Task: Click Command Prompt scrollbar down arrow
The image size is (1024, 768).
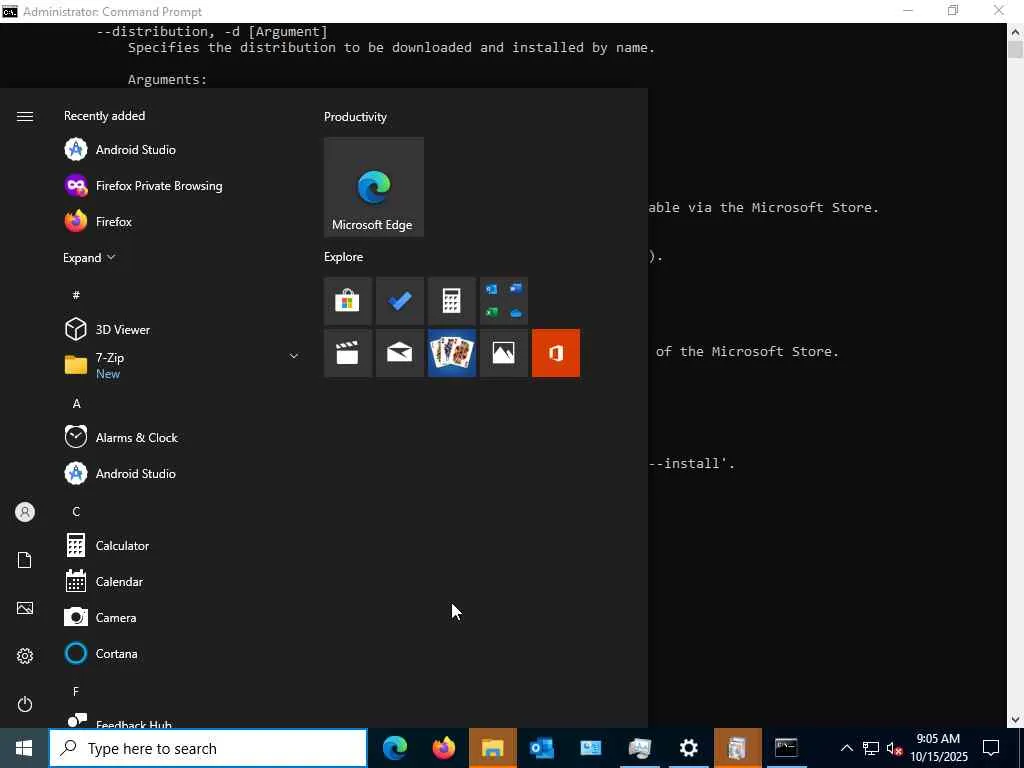Action: click(x=1016, y=720)
